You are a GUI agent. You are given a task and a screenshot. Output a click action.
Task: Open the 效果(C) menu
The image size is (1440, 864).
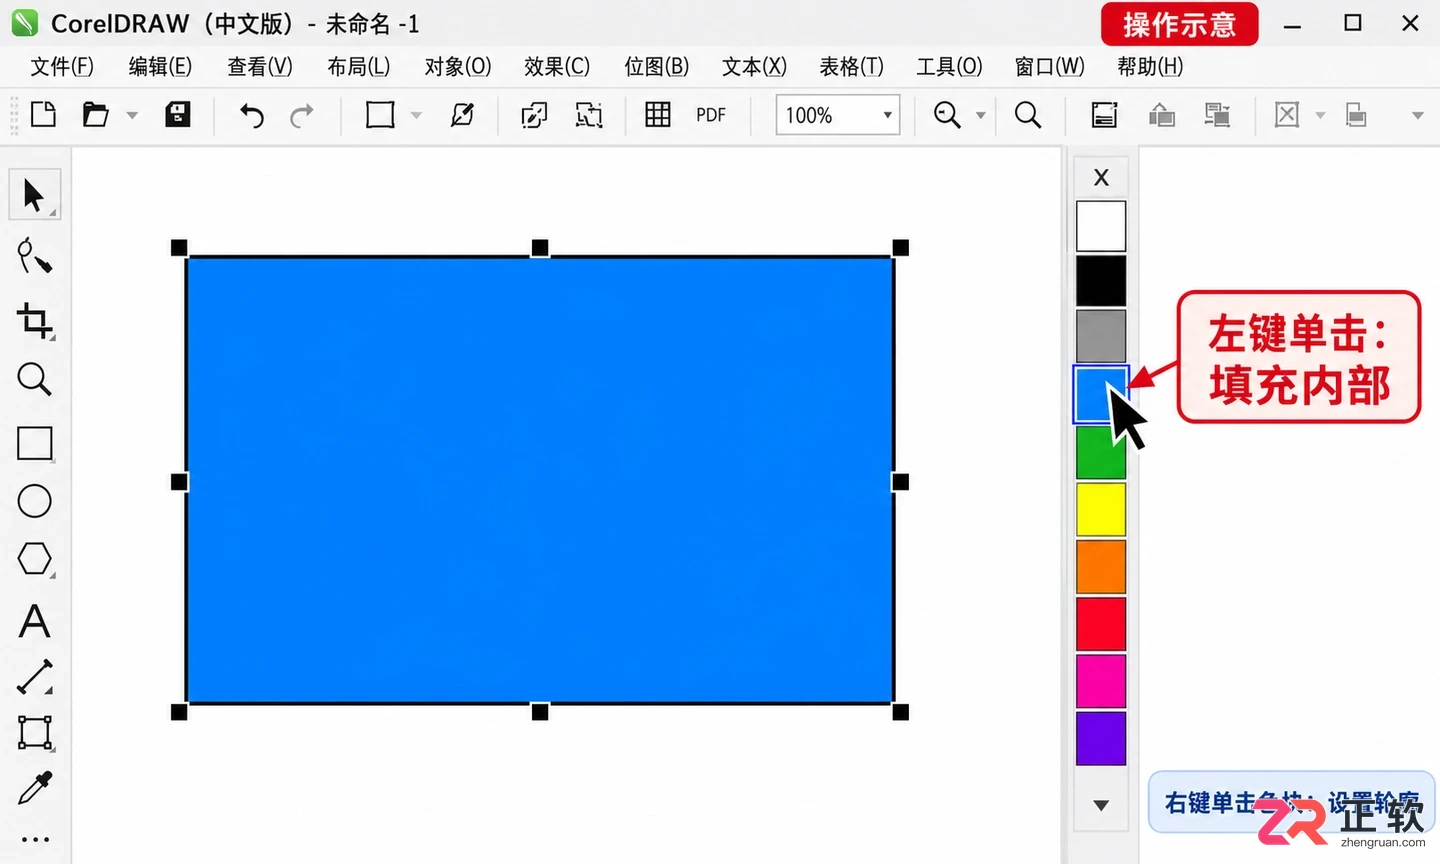coord(557,67)
